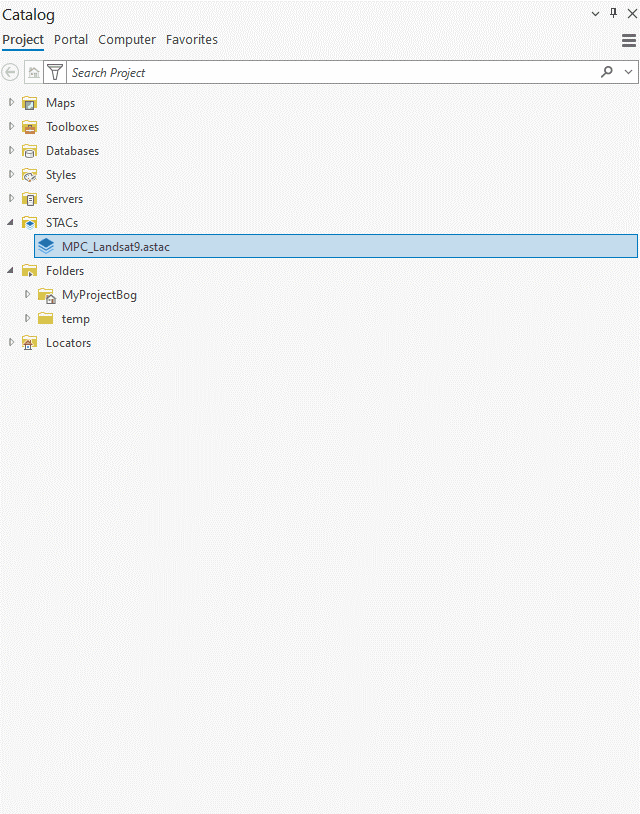640x814 pixels.
Task: Toggle Auto Hide pin on Catalog pane
Action: click(614, 13)
